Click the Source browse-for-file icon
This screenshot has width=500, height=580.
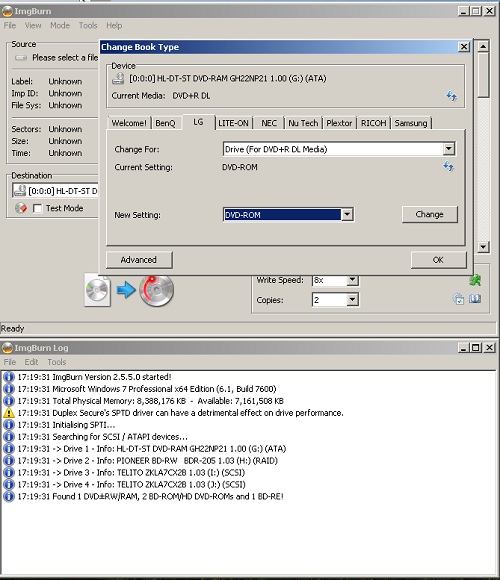pos(21,58)
